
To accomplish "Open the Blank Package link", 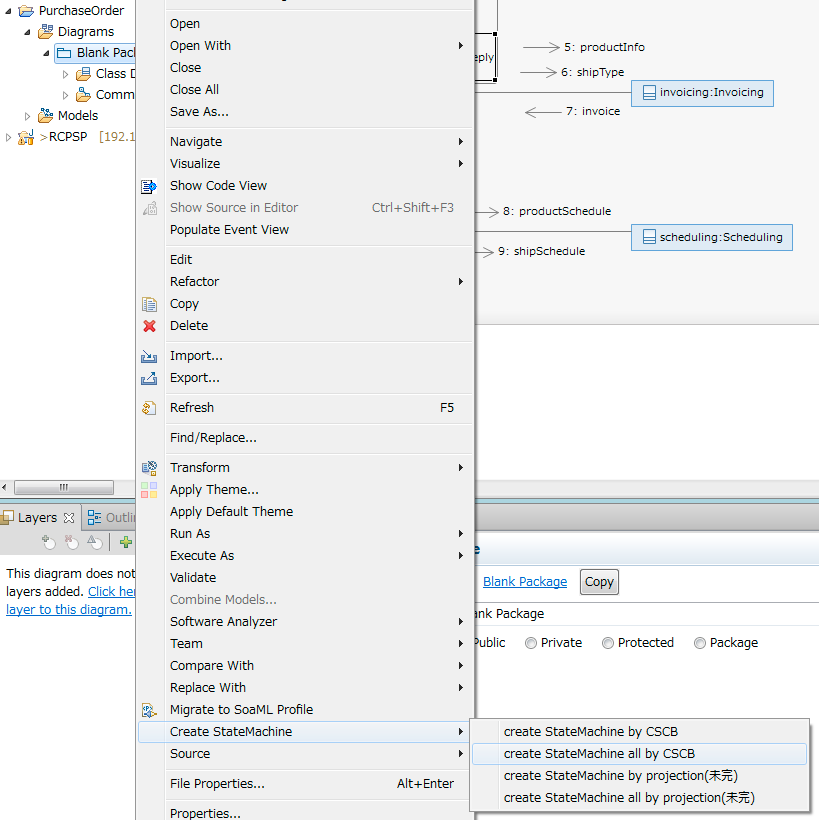I will tap(524, 582).
